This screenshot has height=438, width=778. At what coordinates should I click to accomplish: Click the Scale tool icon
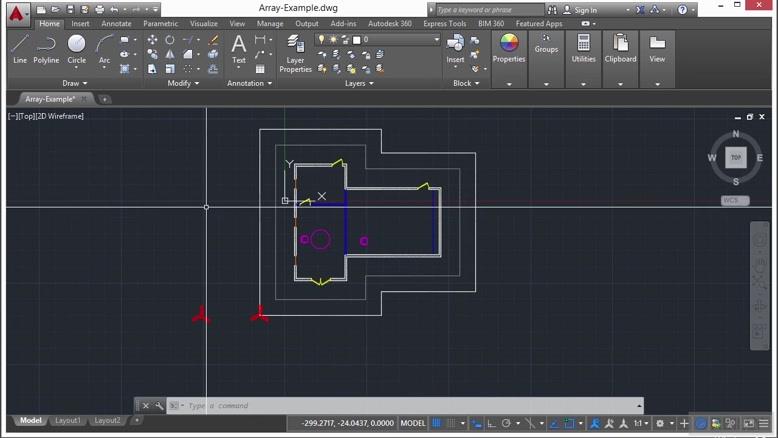170,69
